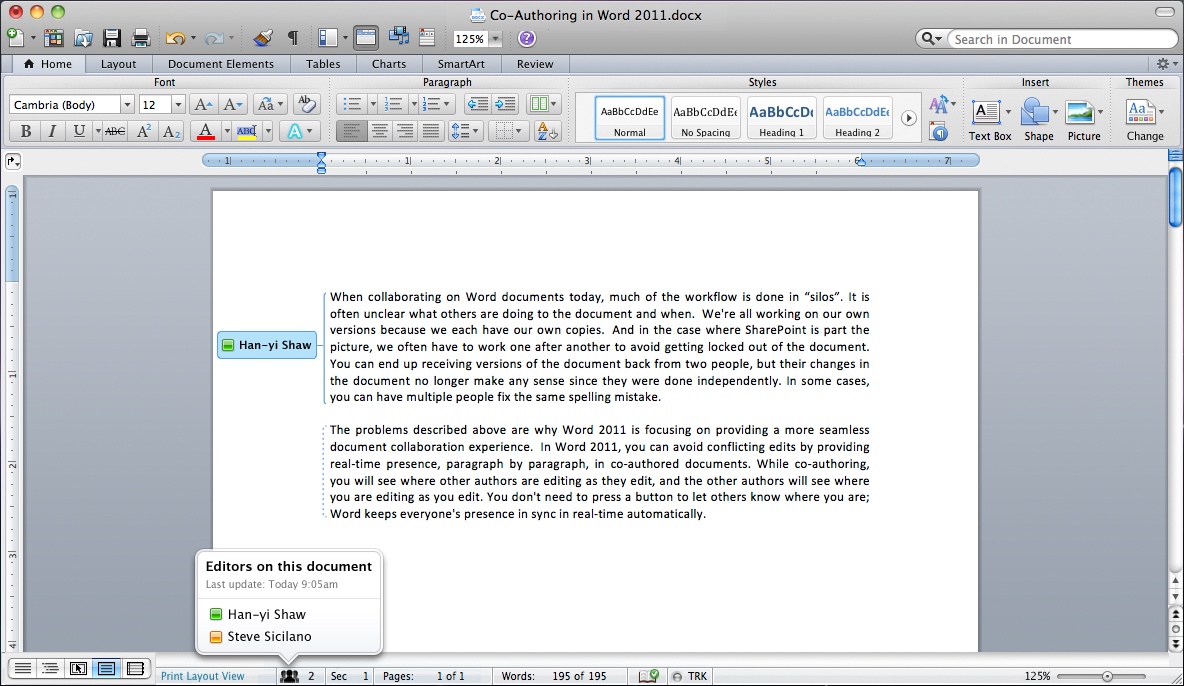Open the font color dropdown arrow
This screenshot has width=1184, height=686.
pyautogui.click(x=227, y=131)
